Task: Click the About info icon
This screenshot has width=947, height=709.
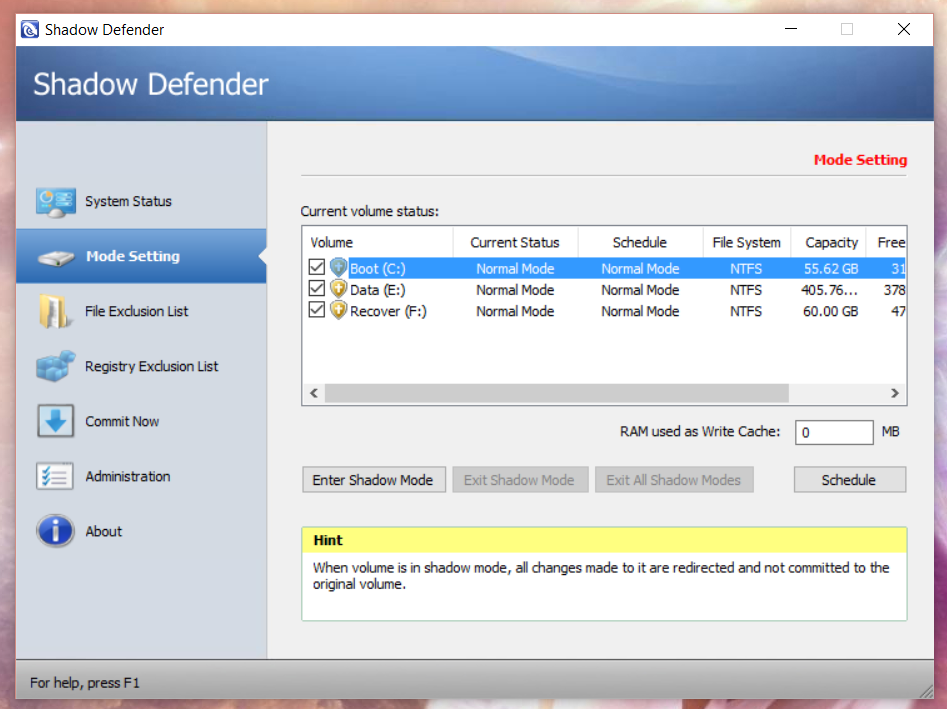Action: (55, 531)
